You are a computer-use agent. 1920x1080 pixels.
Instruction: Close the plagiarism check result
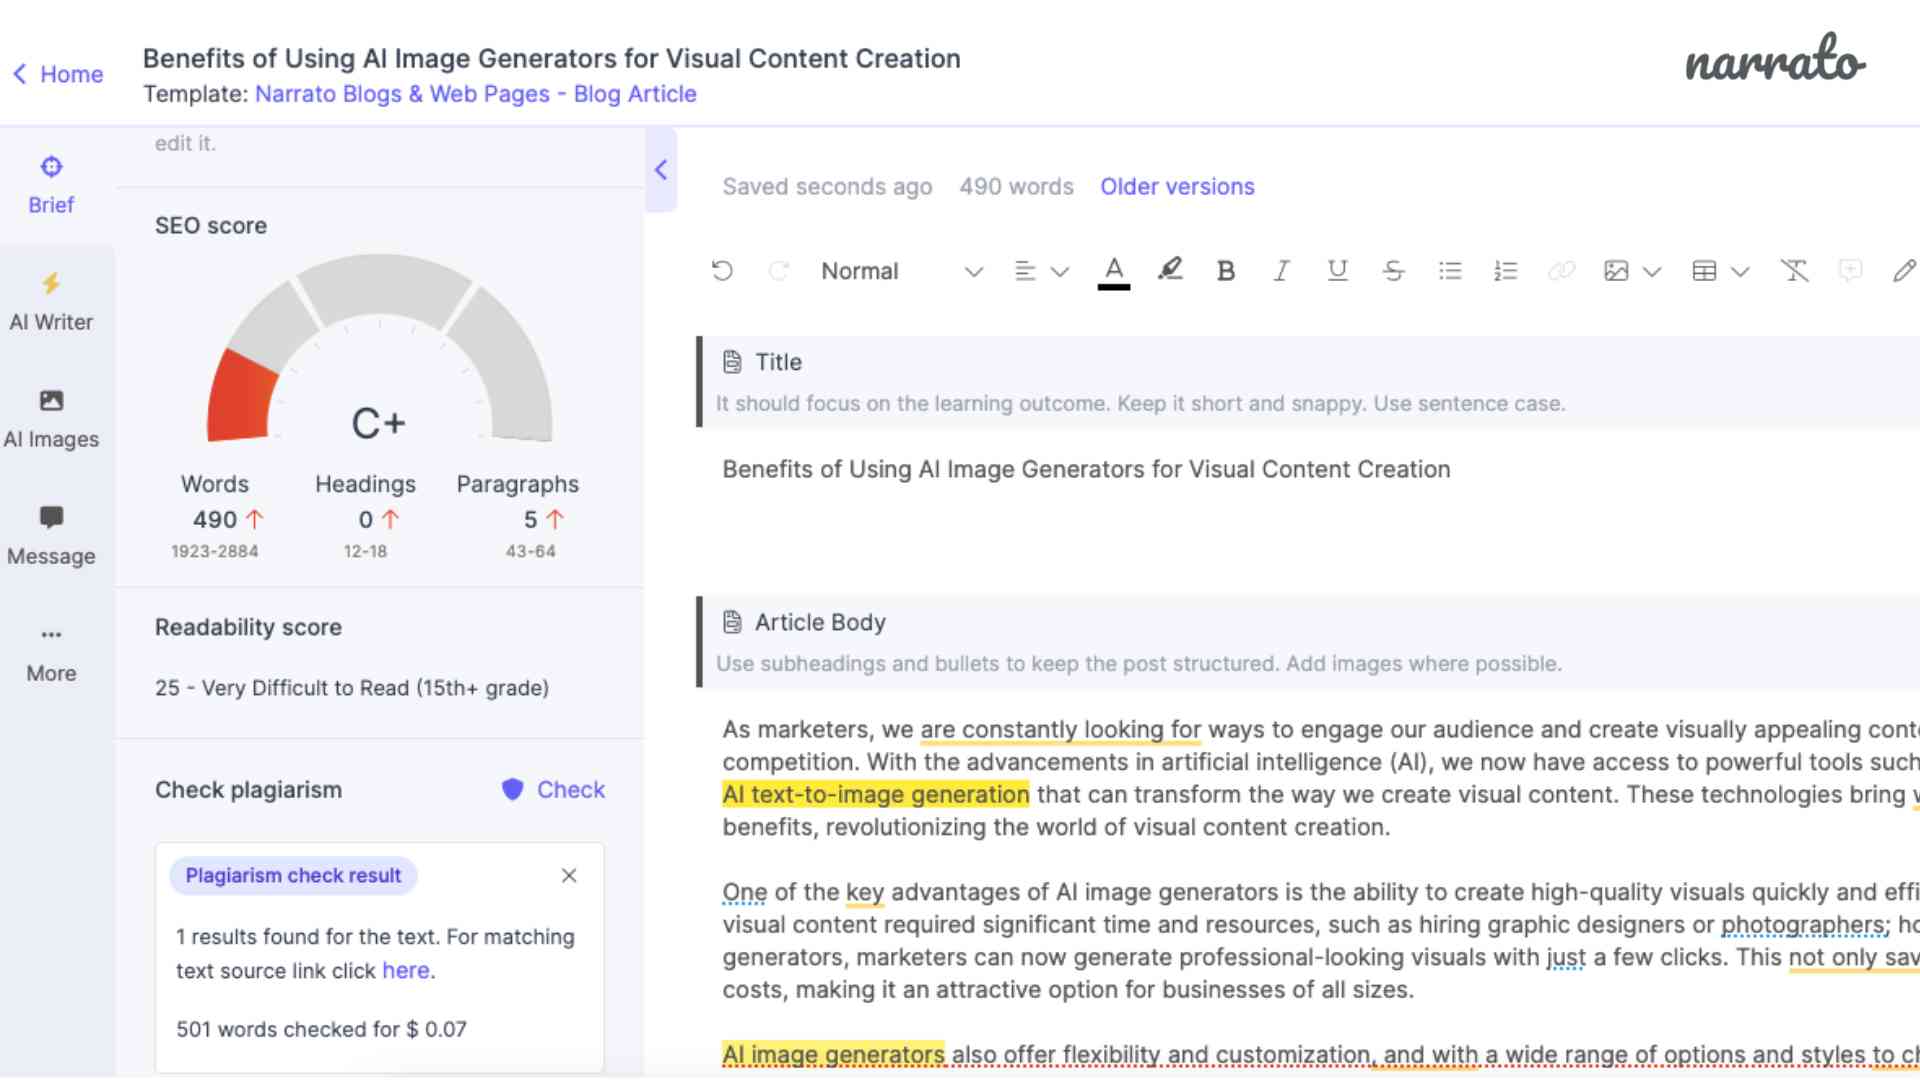(x=568, y=874)
